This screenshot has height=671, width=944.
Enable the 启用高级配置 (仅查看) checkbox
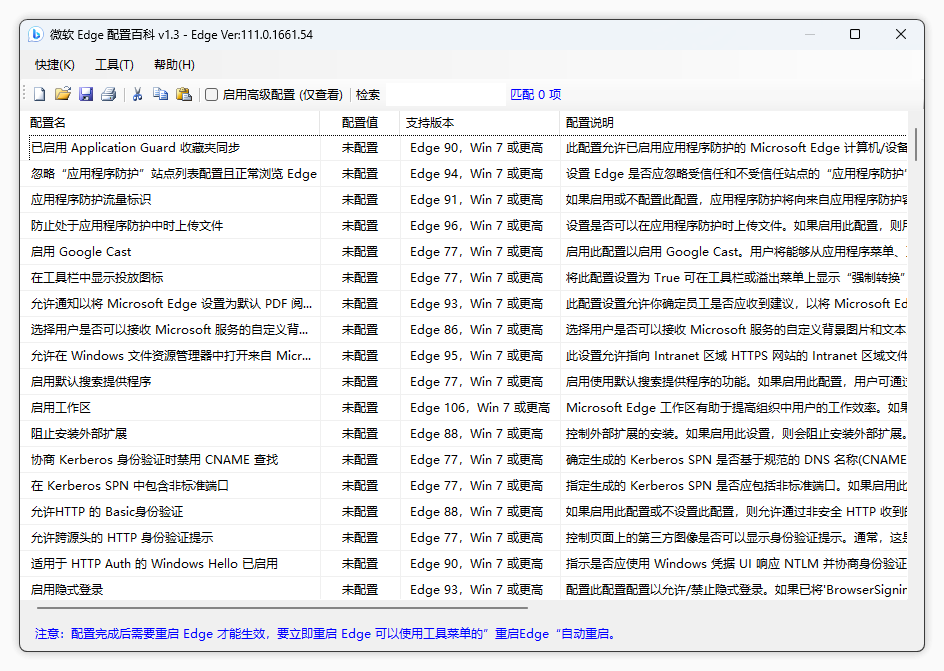coord(212,95)
